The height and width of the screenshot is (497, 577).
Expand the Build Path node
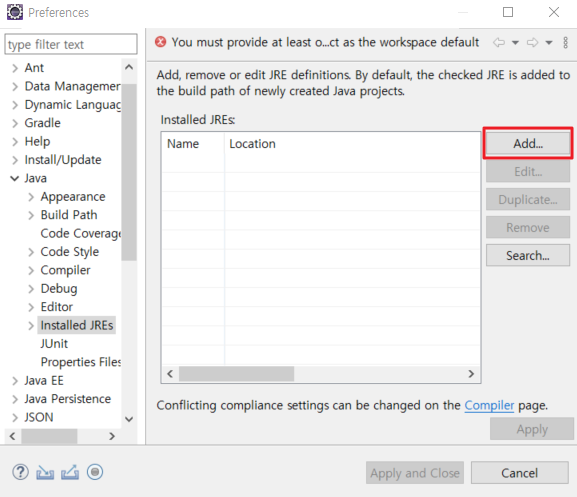pos(31,215)
